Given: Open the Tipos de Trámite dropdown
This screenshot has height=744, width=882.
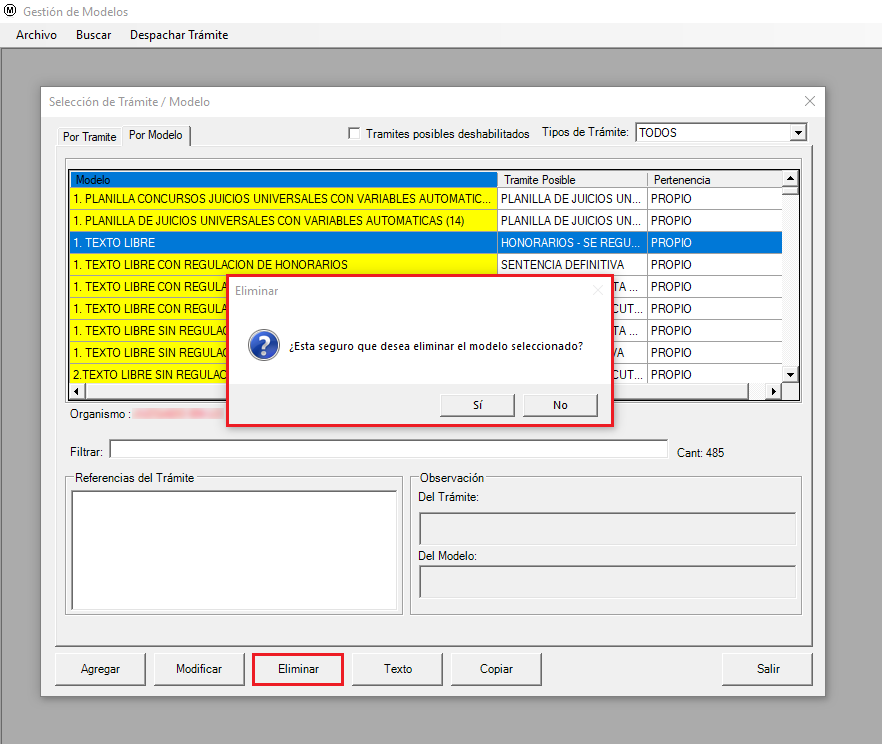Looking at the screenshot, I should click(x=798, y=133).
